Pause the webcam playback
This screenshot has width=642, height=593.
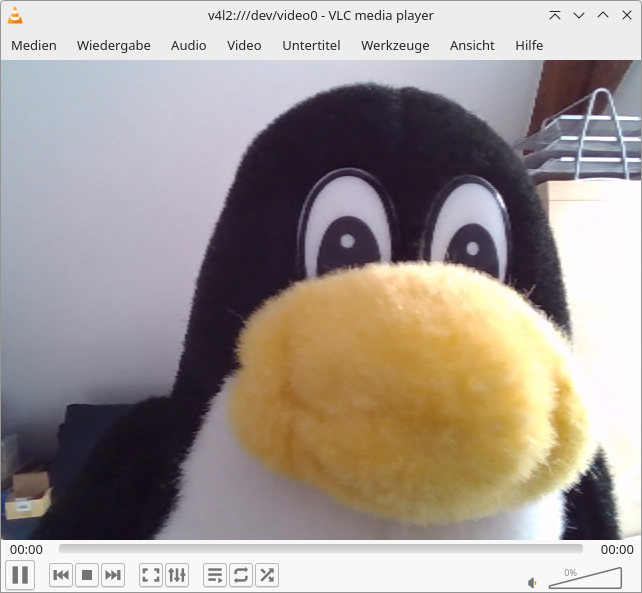point(20,575)
